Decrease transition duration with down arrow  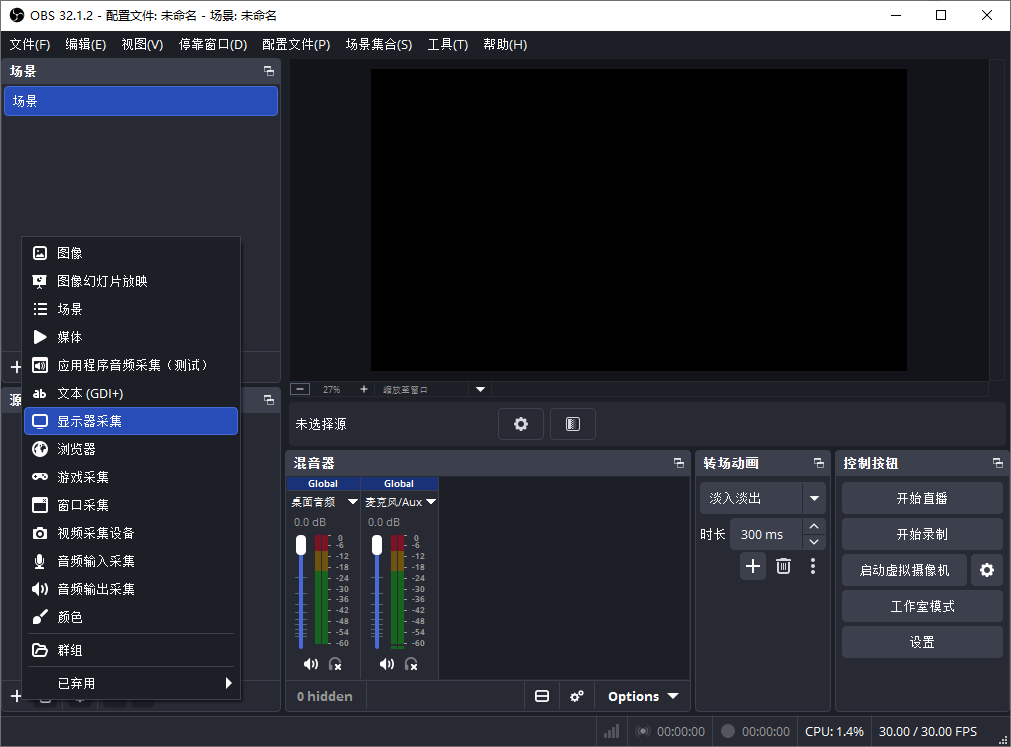coord(814,542)
